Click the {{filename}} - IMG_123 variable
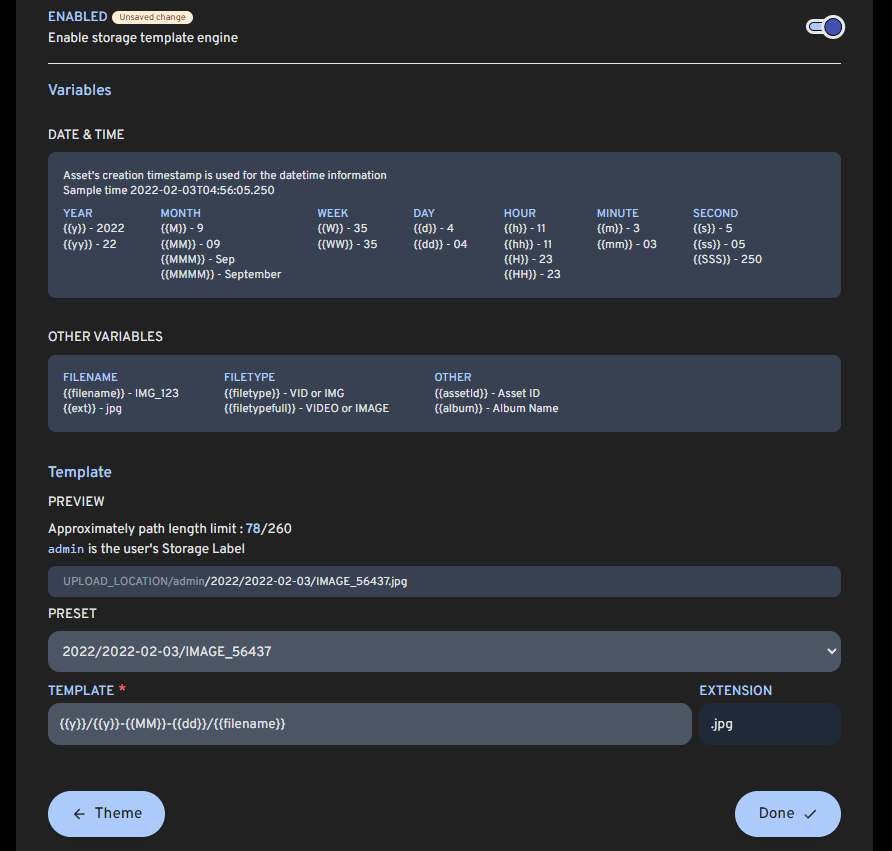 pyautogui.click(x=120, y=393)
